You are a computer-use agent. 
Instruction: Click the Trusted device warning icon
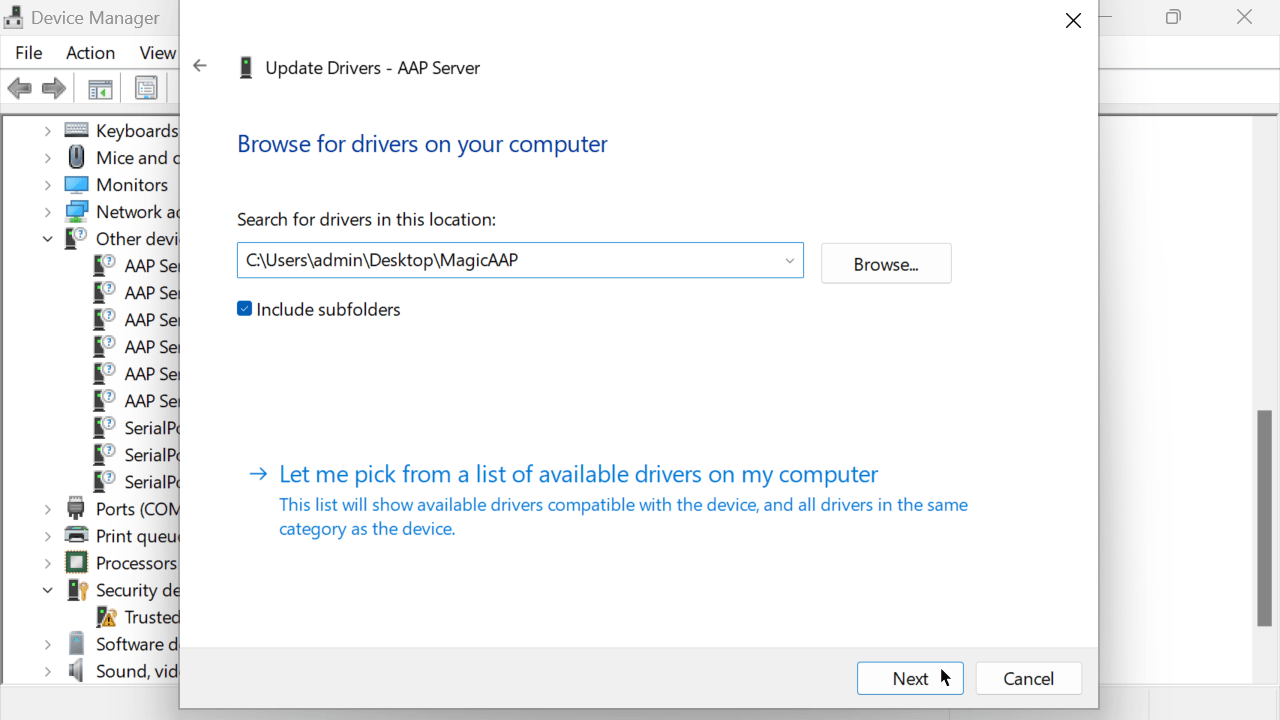[x=105, y=617]
